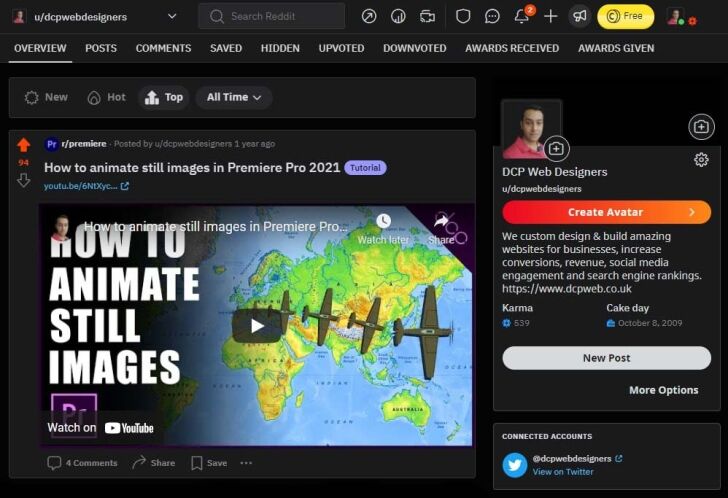Image resolution: width=728 pixels, height=498 pixels.
Task: Open the AWARDS RECEIVED tab
Action: (x=512, y=48)
